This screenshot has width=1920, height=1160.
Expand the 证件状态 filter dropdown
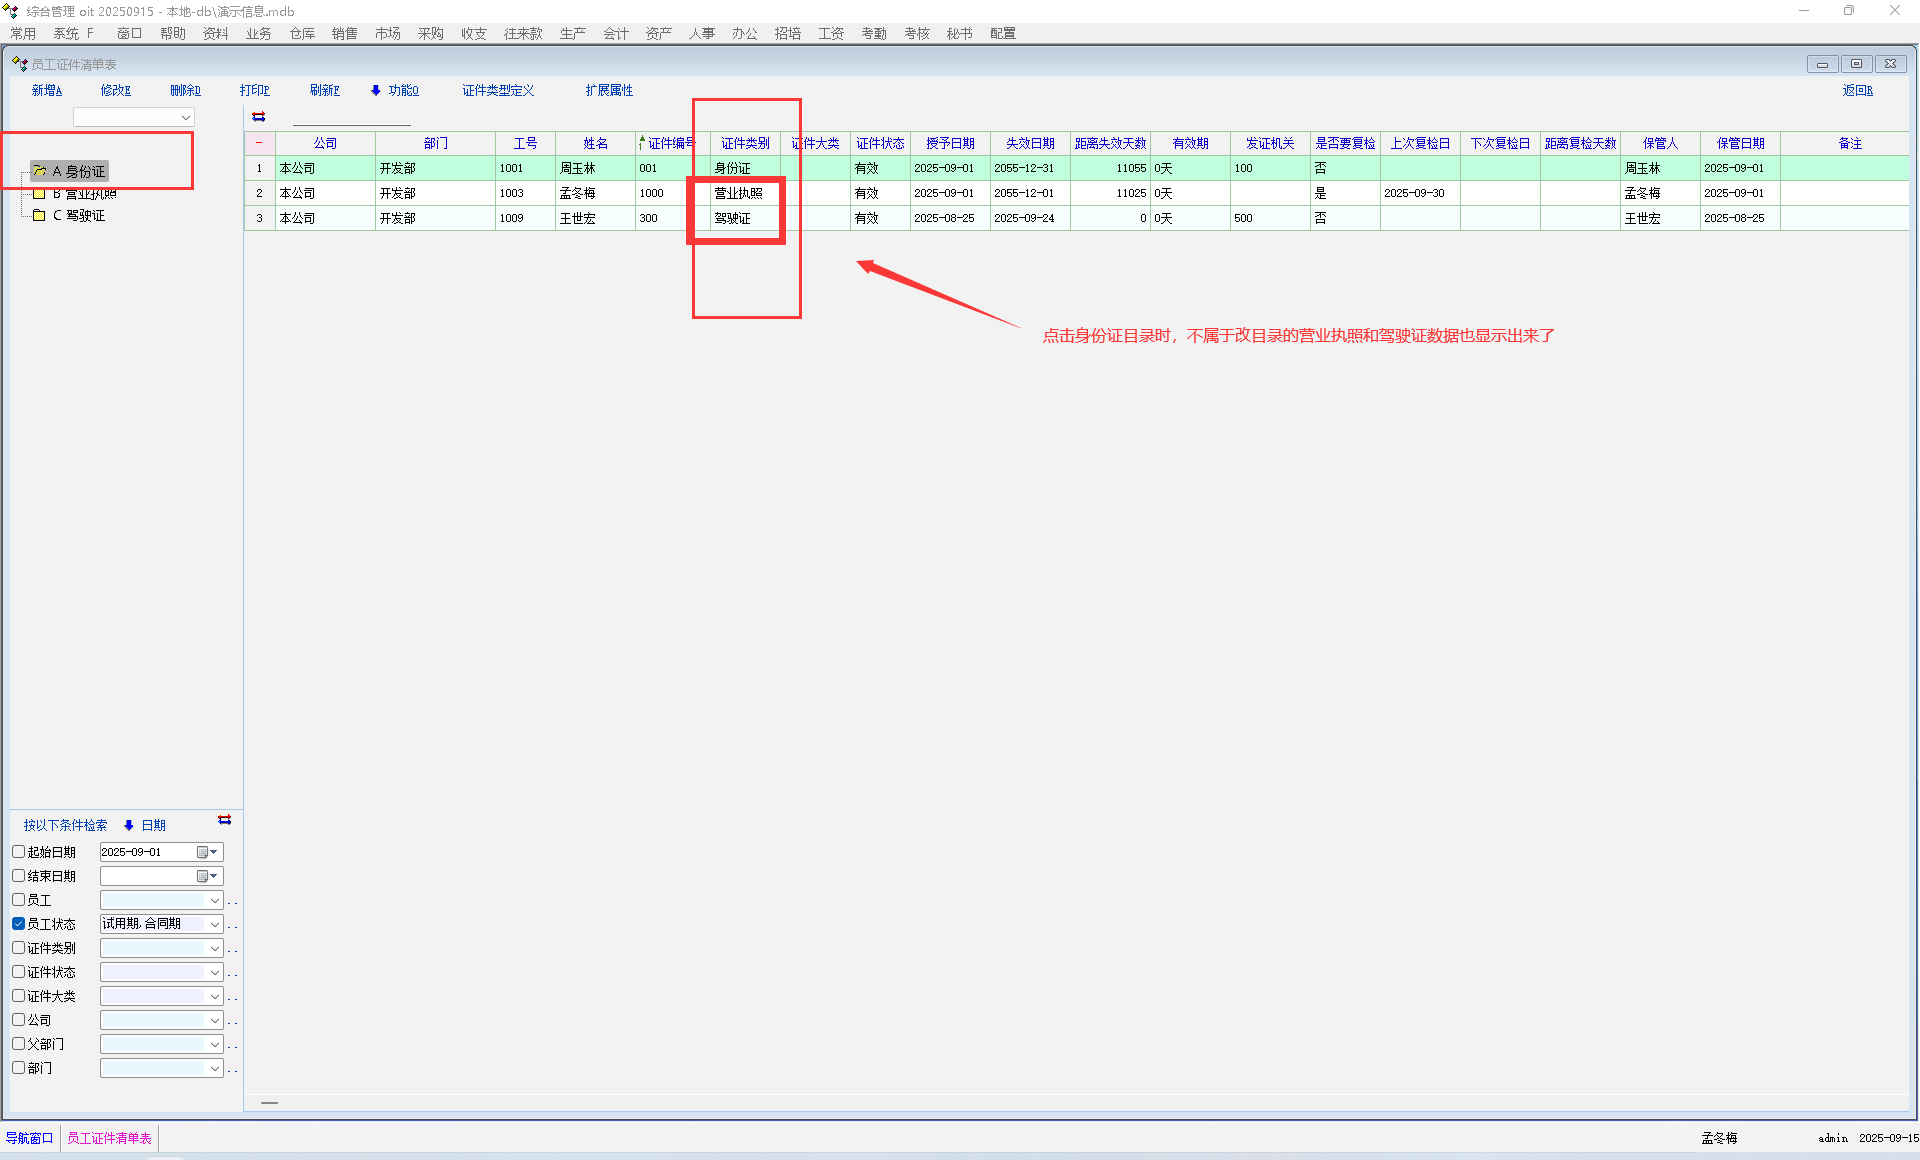click(x=214, y=972)
